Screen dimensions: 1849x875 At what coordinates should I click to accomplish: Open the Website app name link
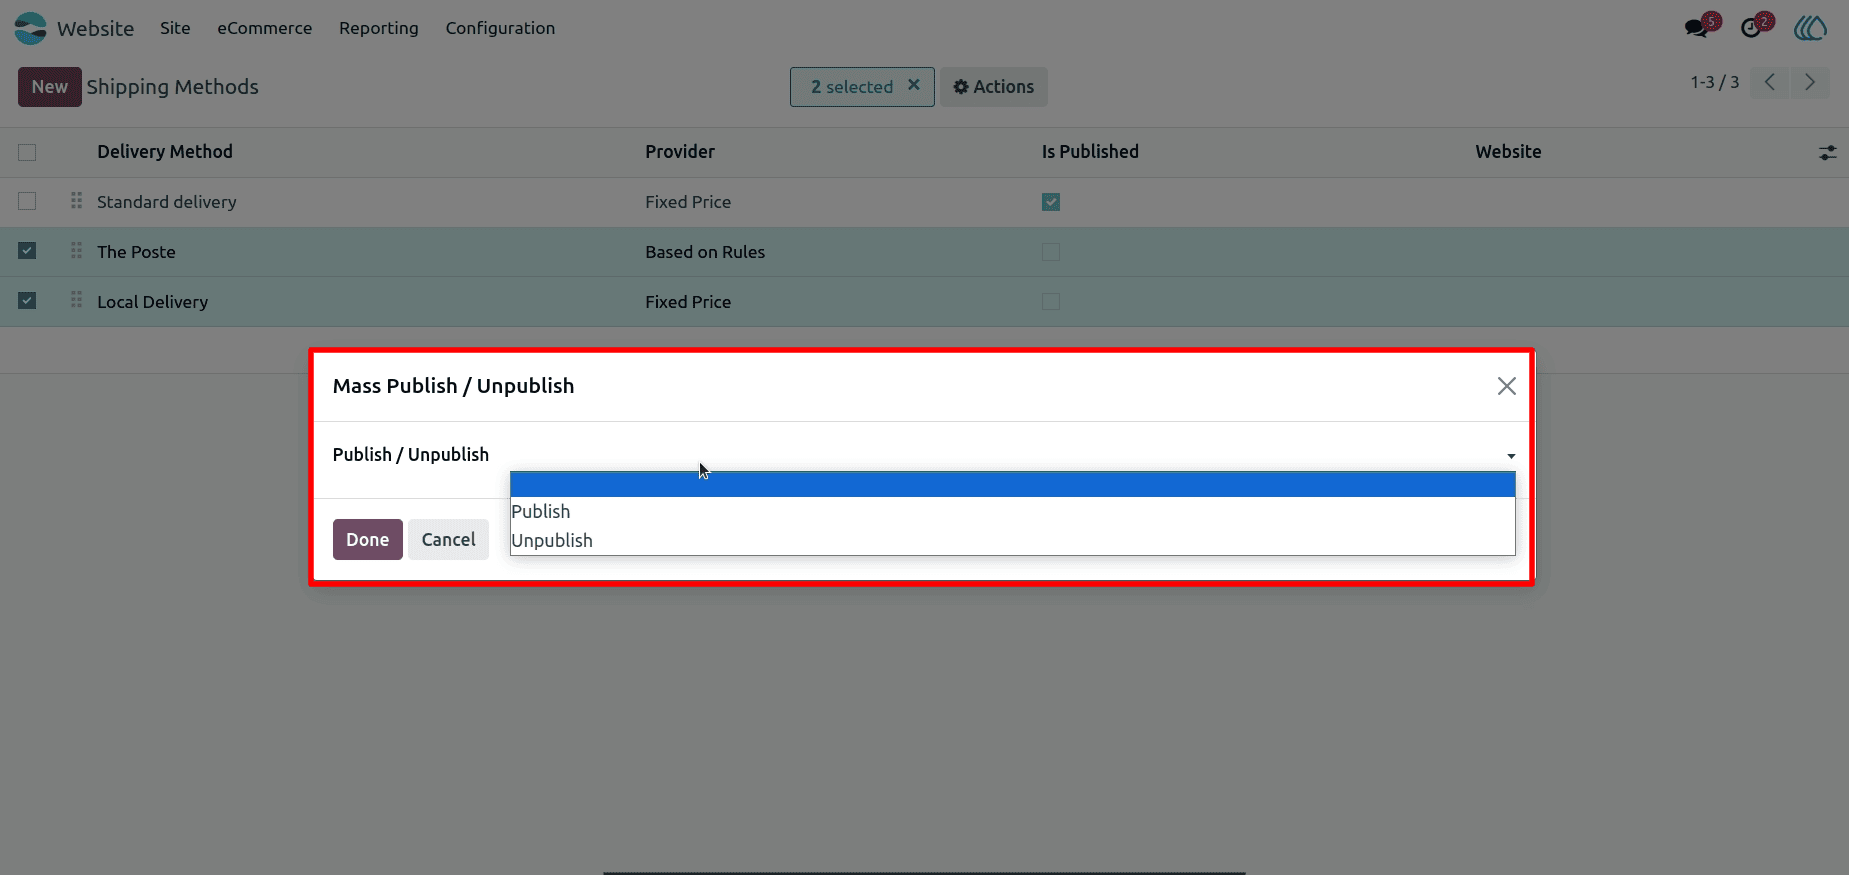(95, 28)
